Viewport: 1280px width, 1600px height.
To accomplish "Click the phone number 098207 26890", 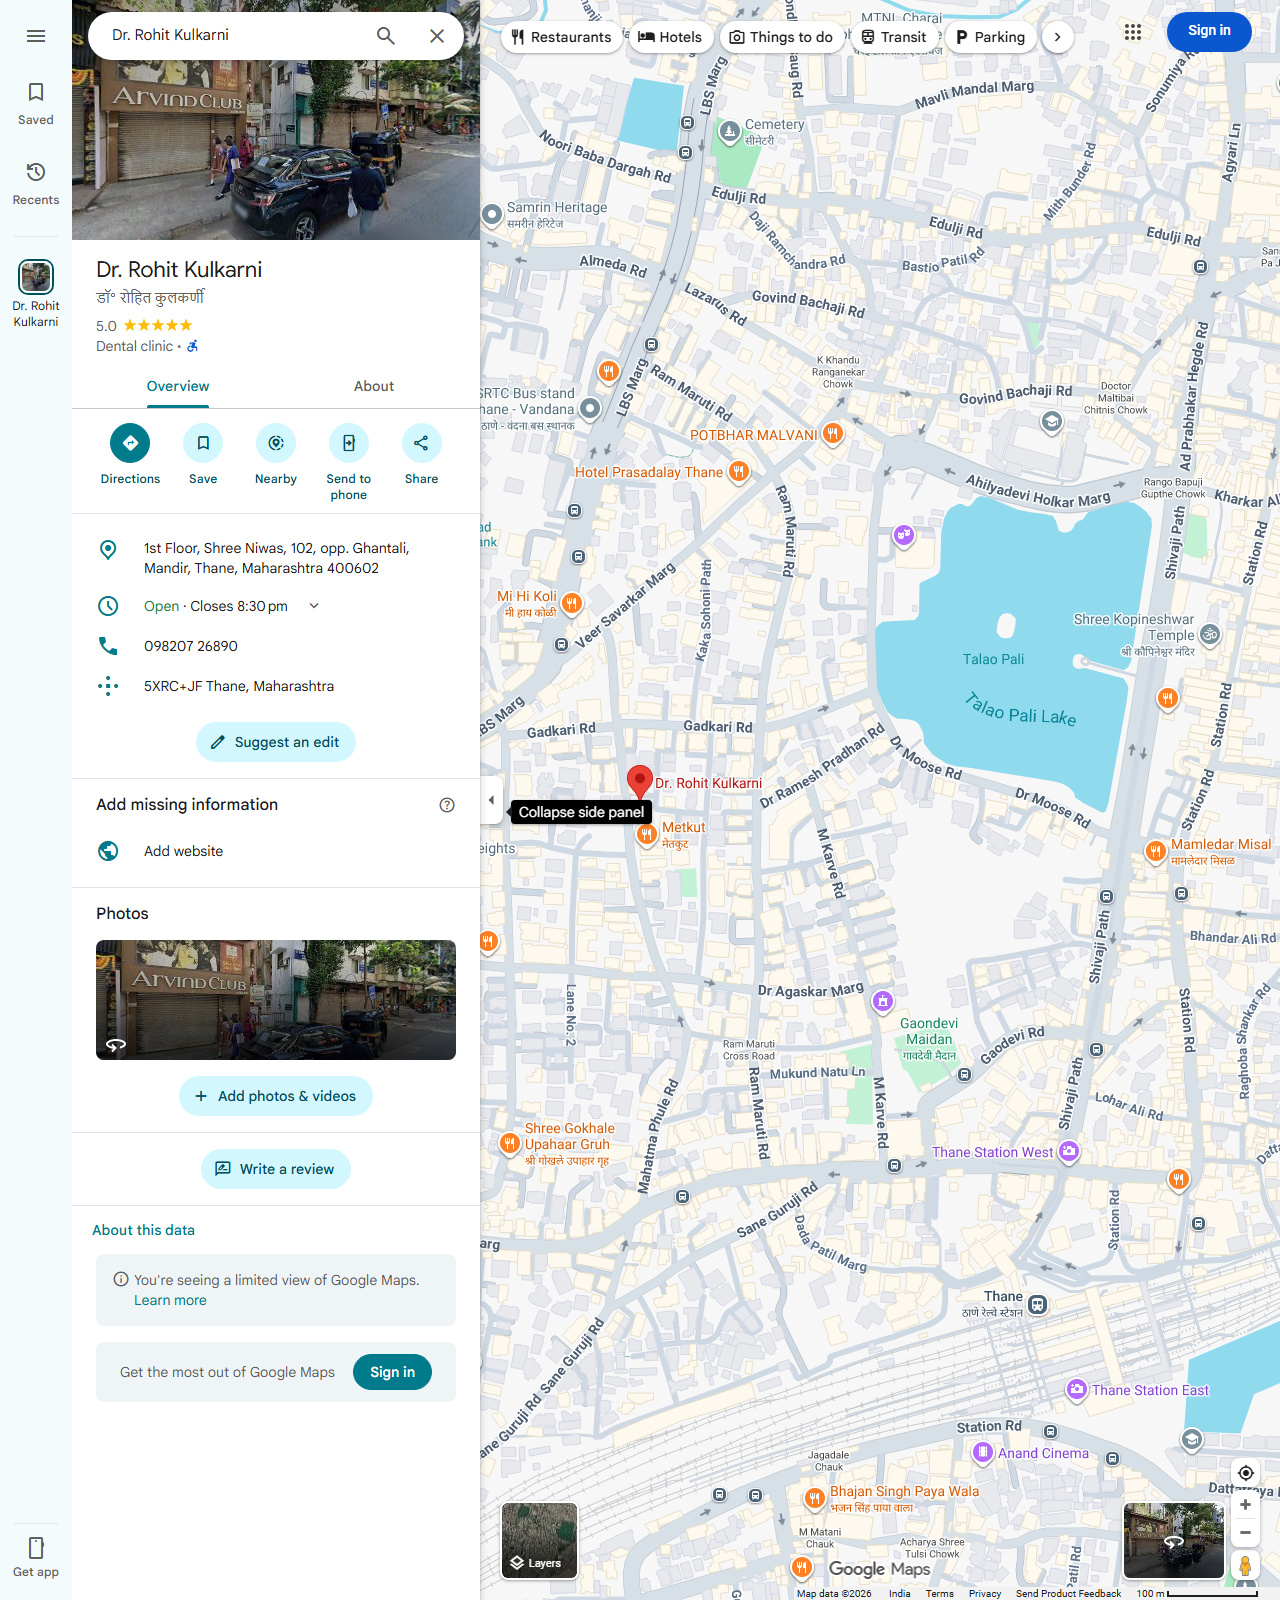I will point(191,646).
